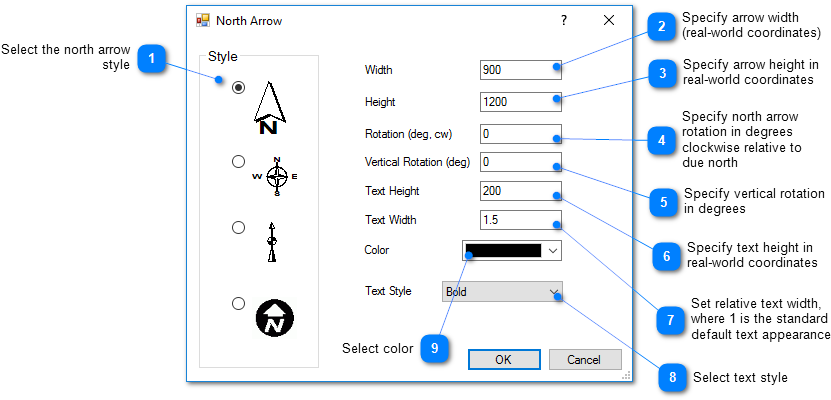Select the compass rose radio button
The image size is (831, 400).
[238, 161]
